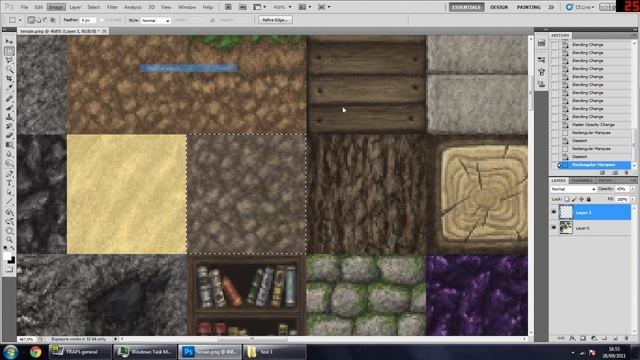Select the Quick Selection tool
Viewport: 640px width, 360px height.
tap(9, 69)
